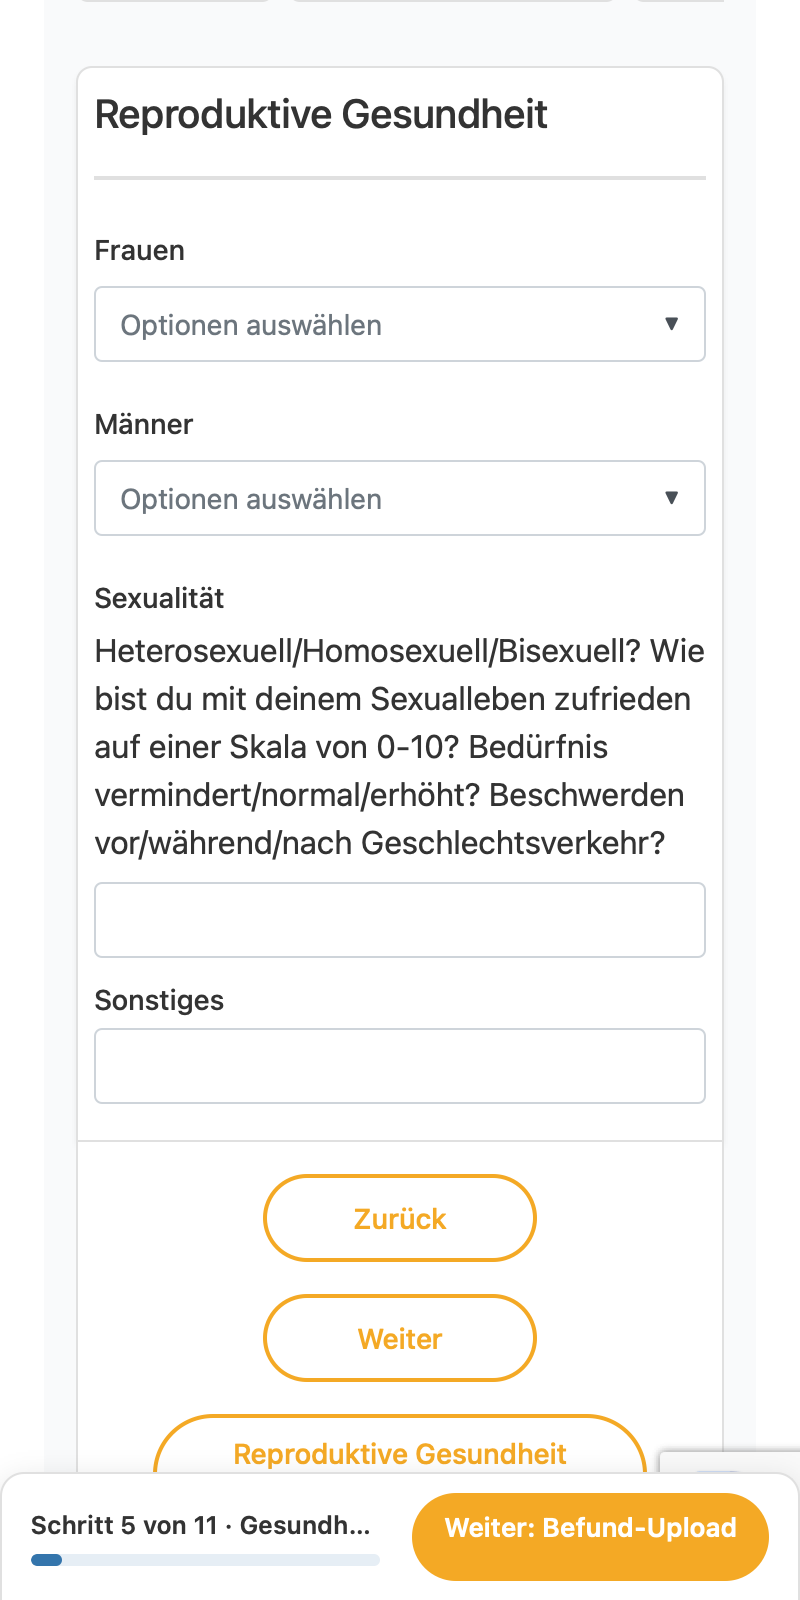Open the Frauen 'Optionen auswählen' select box

coord(400,324)
